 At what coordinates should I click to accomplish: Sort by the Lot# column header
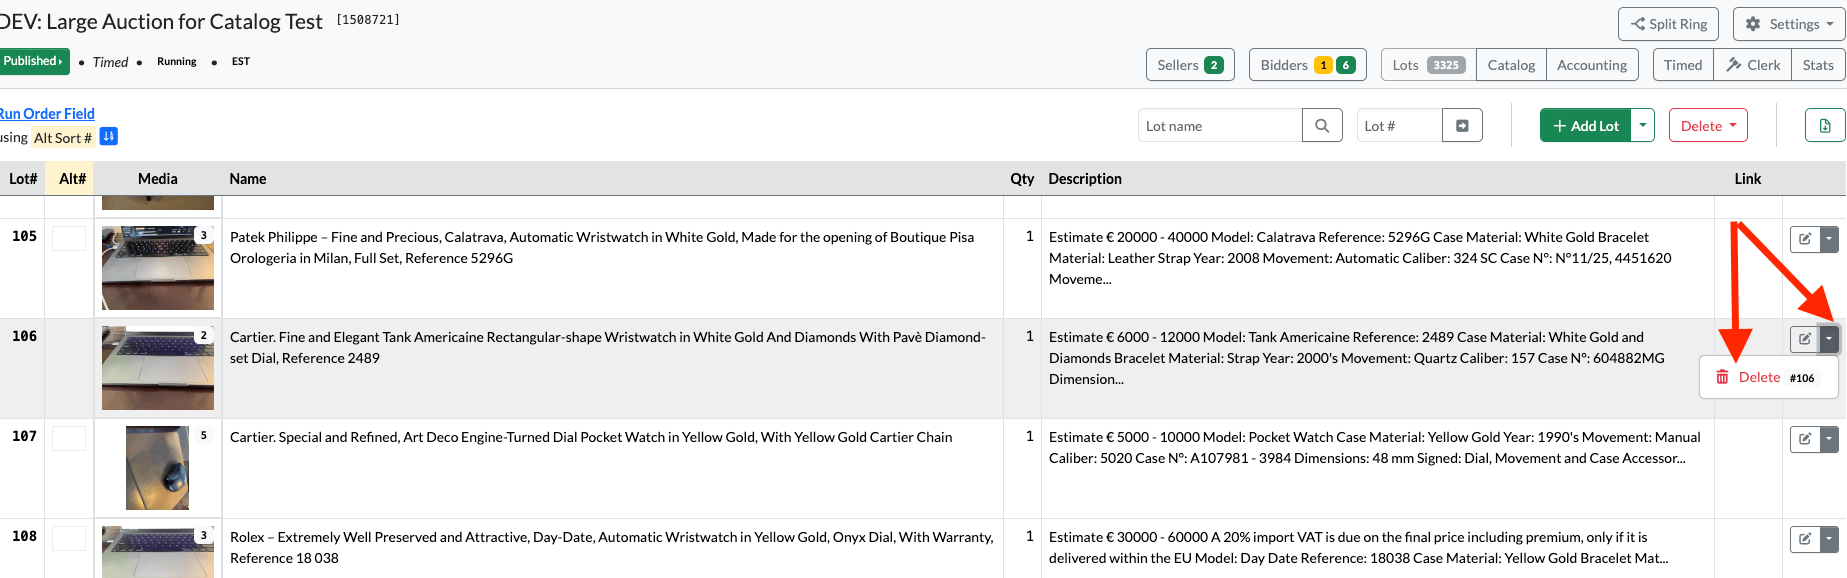(x=23, y=179)
